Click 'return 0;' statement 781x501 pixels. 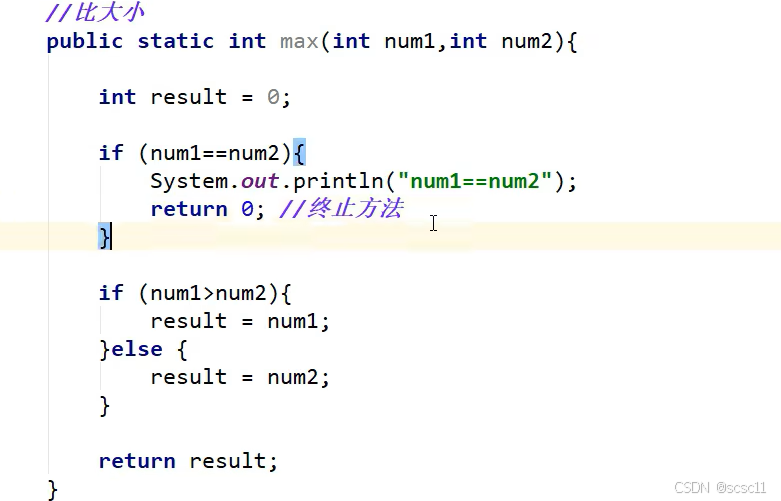tap(207, 209)
